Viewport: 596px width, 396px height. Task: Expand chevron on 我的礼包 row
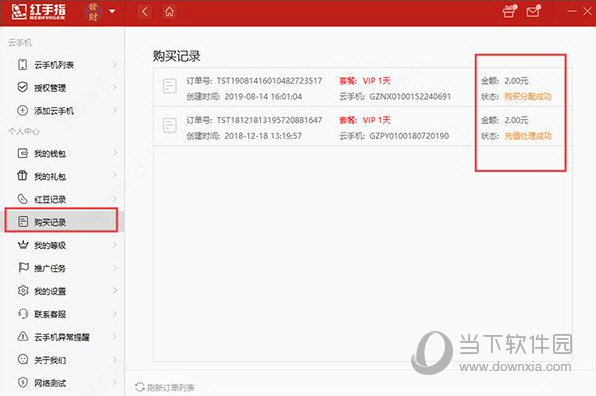(115, 176)
